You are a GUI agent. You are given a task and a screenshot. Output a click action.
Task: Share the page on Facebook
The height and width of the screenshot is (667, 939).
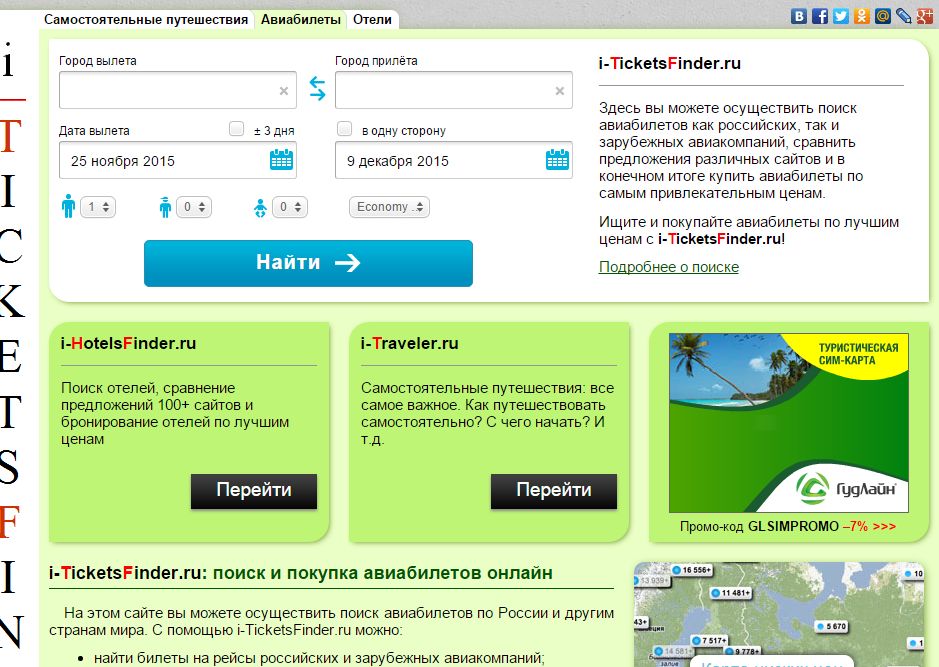(x=820, y=16)
